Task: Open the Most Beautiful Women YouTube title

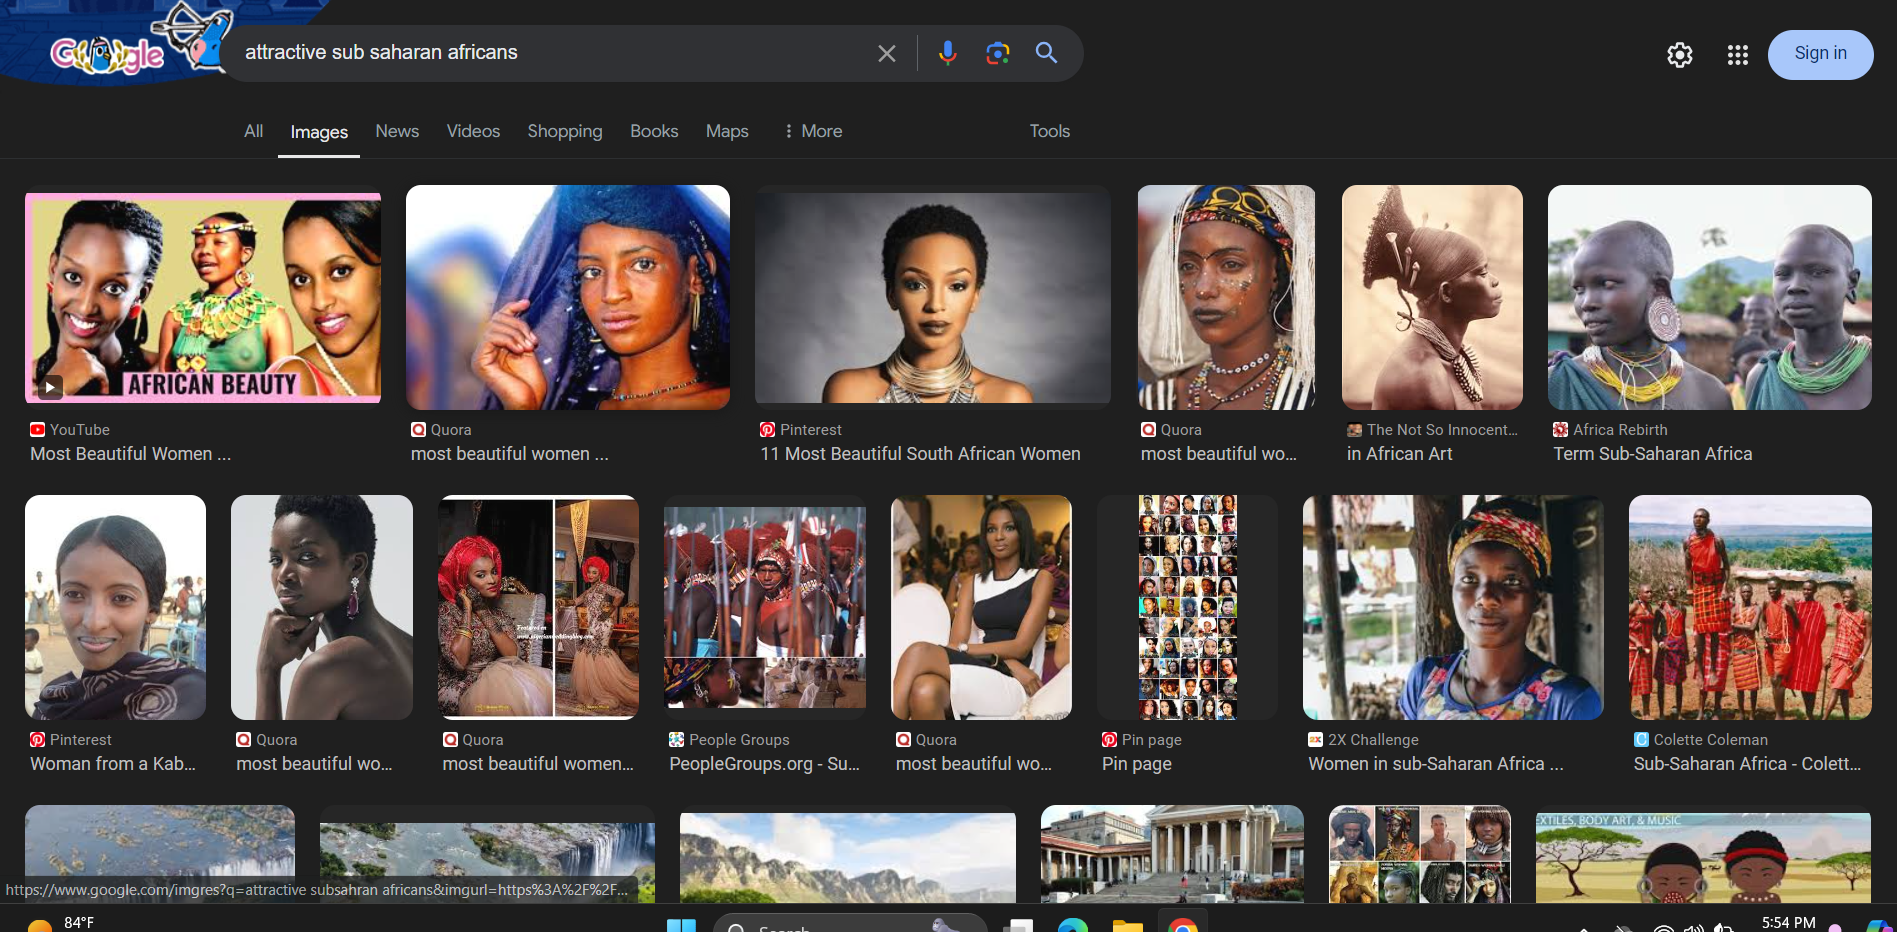Action: pyautogui.click(x=130, y=454)
